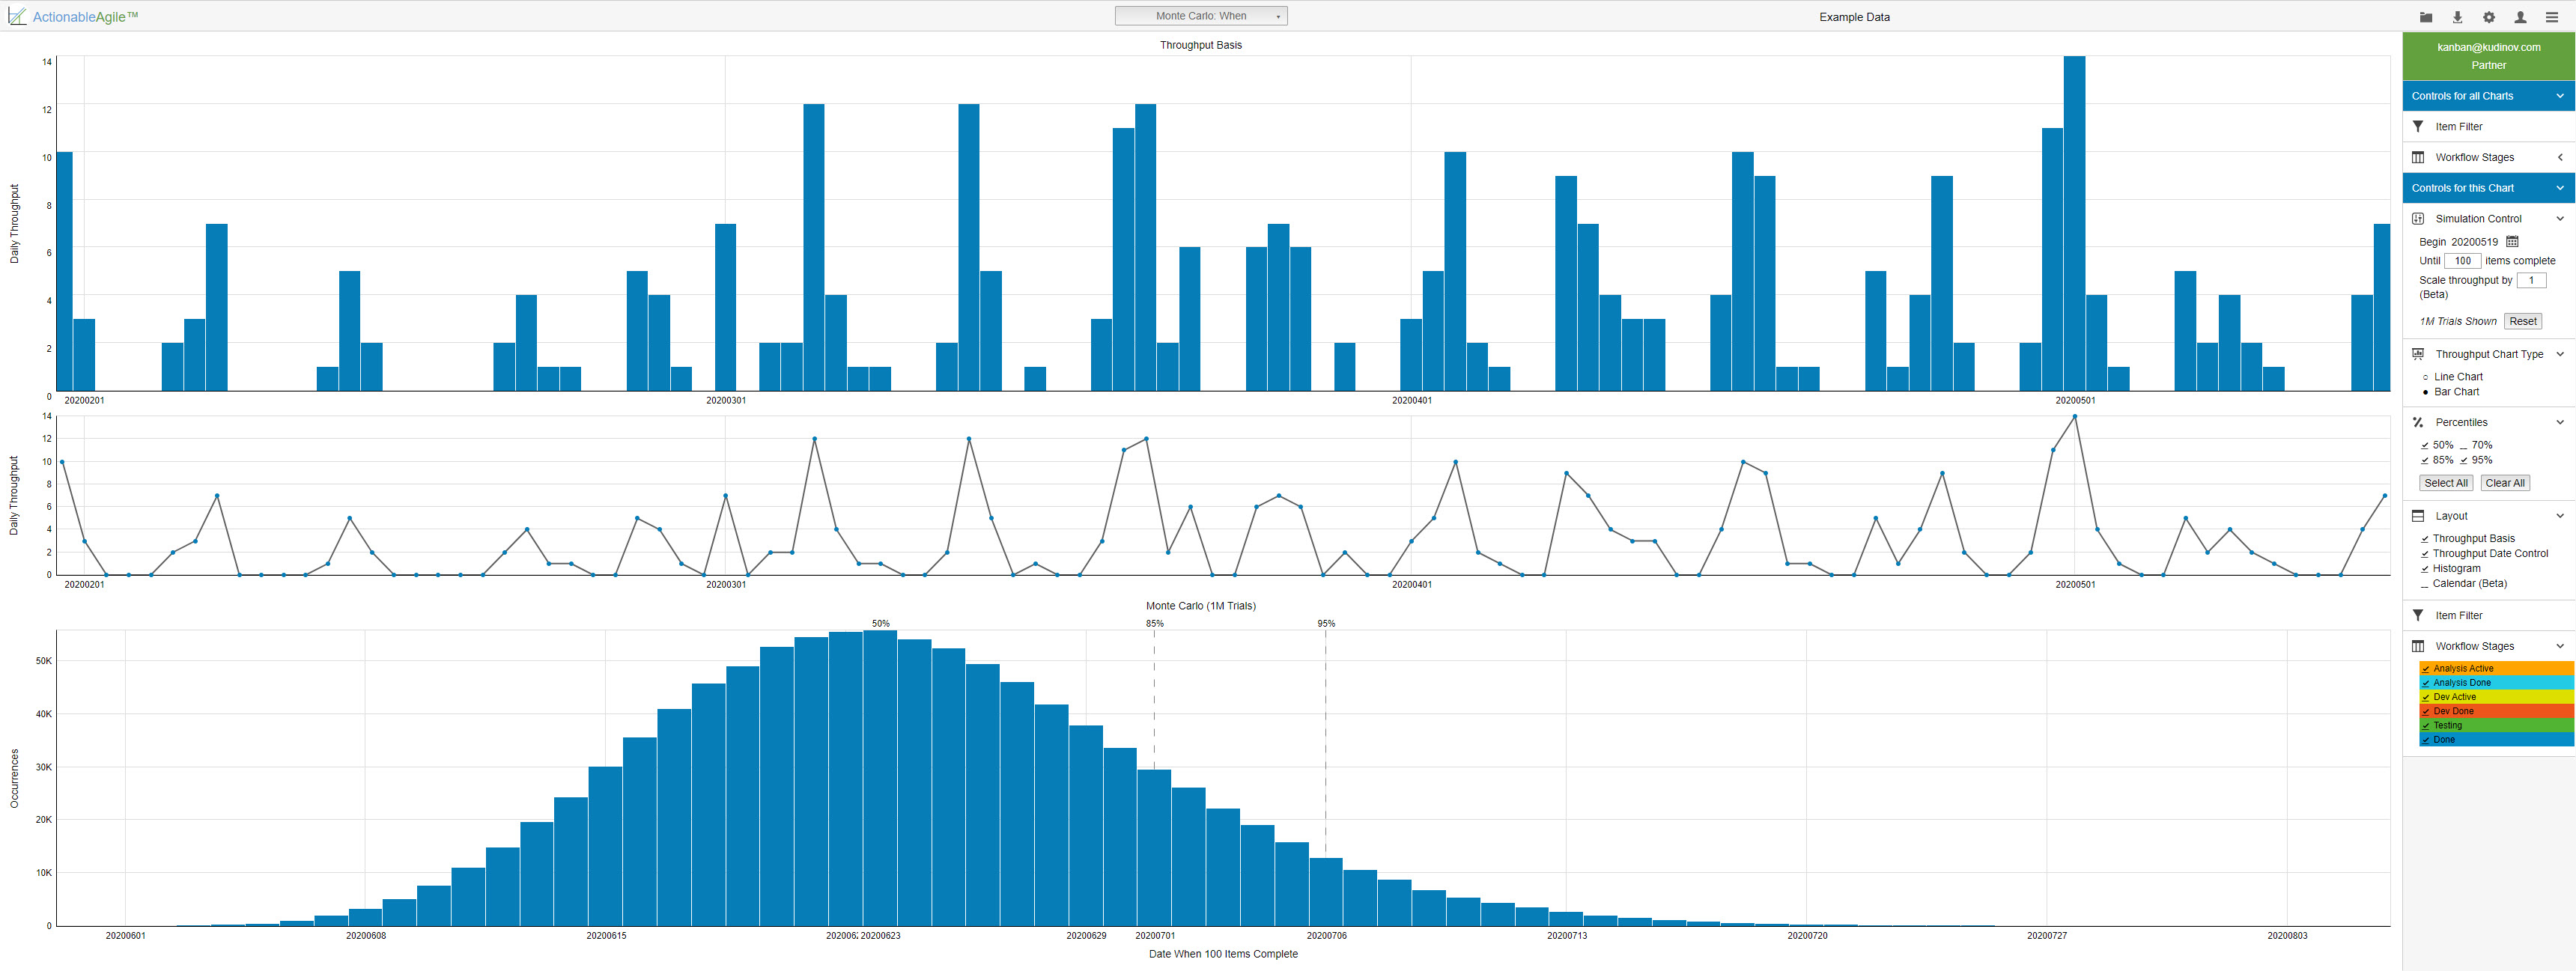The height and width of the screenshot is (971, 2576).
Task: Click the Select All percentiles button
Action: 2446,483
